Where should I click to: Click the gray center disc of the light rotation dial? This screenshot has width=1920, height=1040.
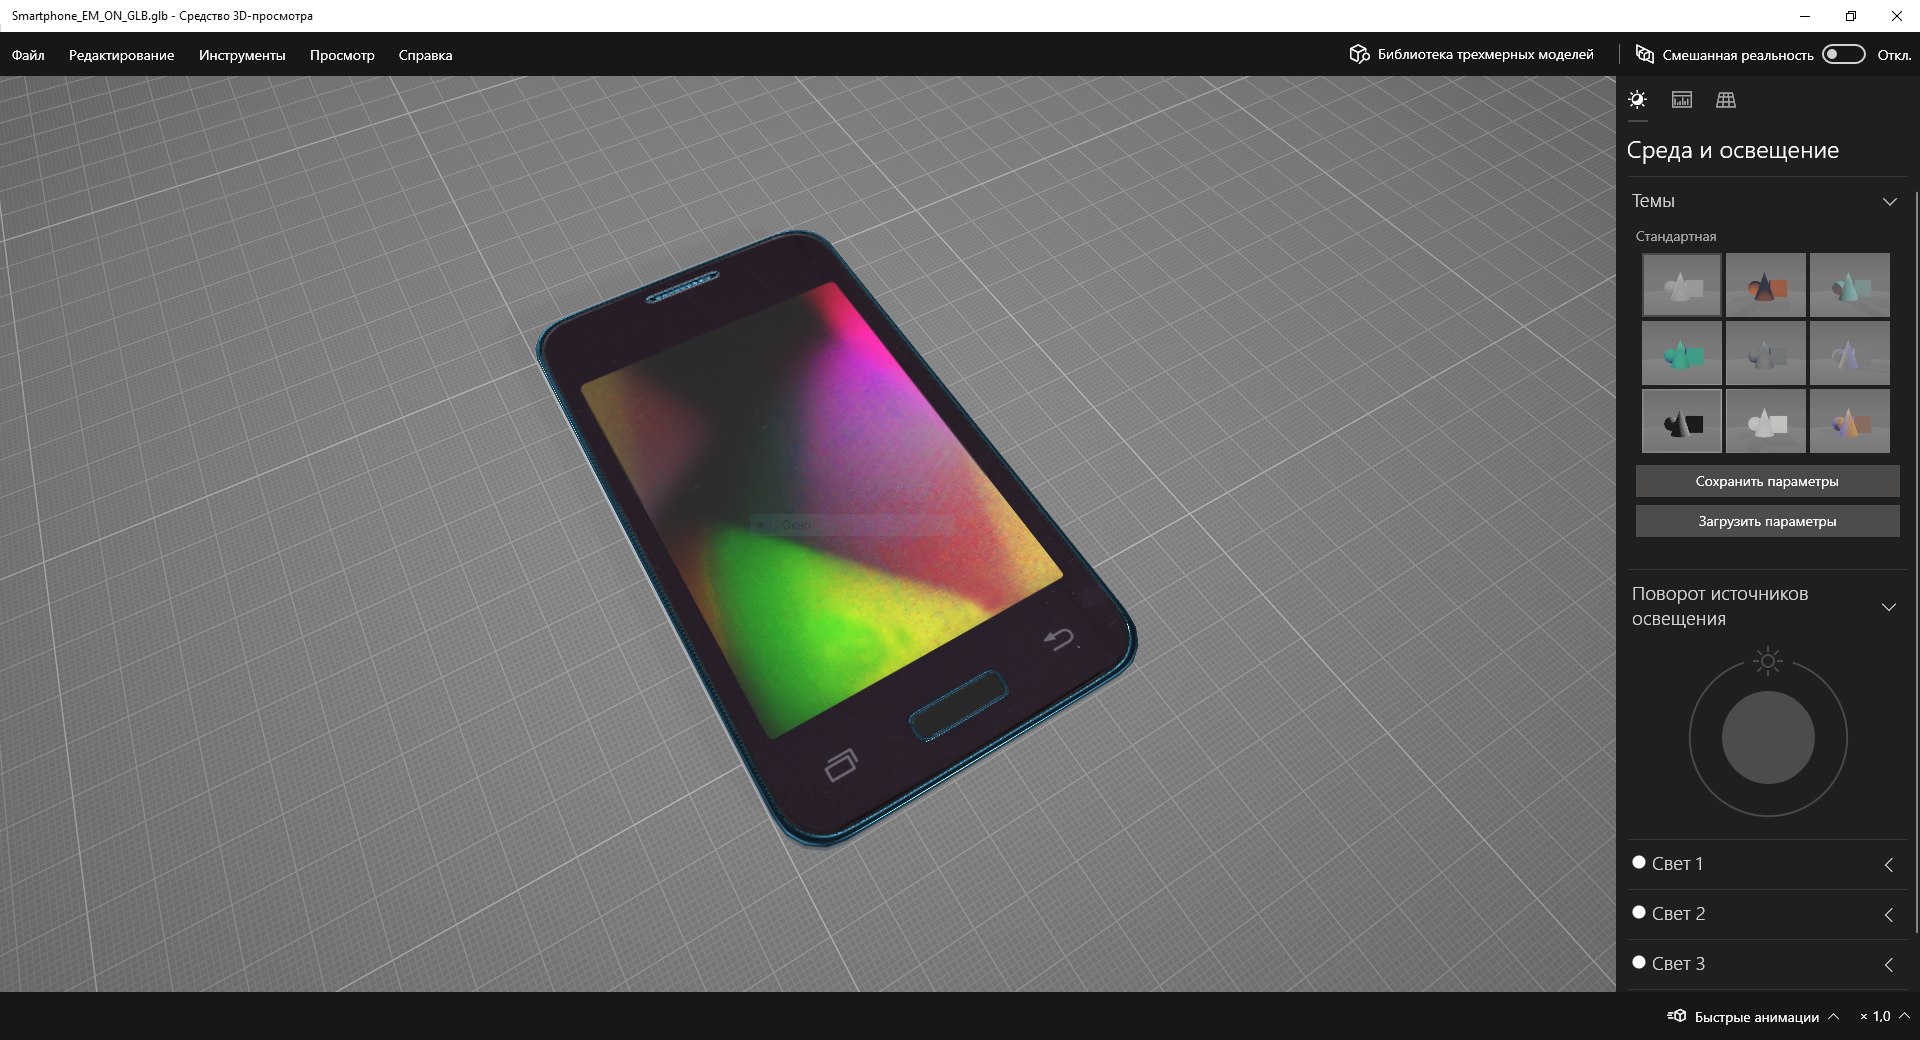tap(1768, 738)
